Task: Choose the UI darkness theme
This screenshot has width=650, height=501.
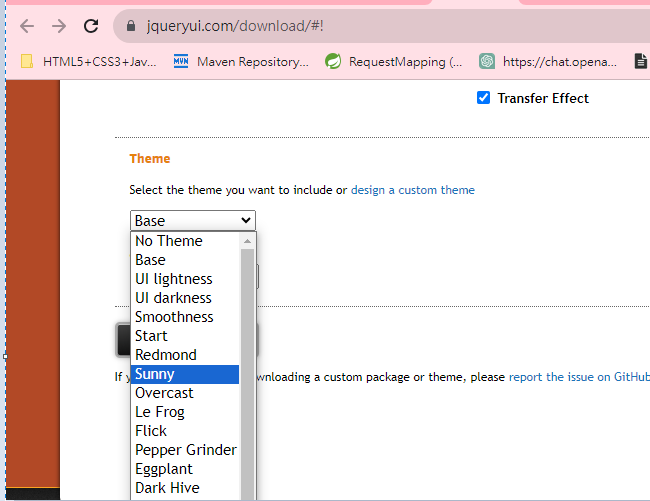Action: [185, 298]
